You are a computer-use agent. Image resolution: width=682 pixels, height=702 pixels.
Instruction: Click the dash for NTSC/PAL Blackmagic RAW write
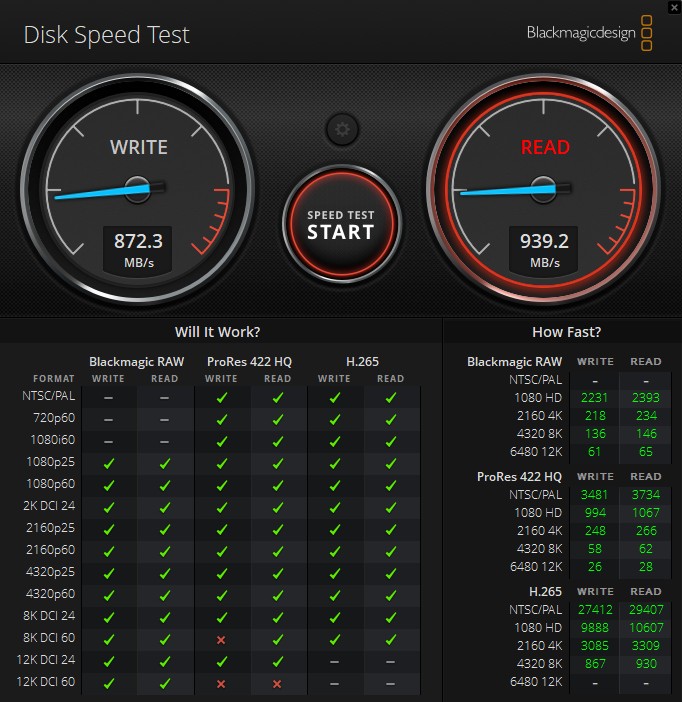[108, 398]
